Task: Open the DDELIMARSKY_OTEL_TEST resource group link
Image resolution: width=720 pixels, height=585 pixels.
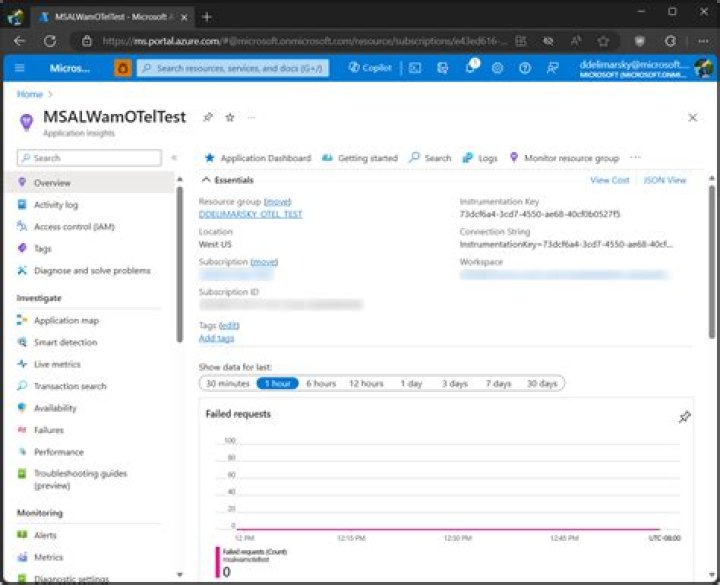Action: click(x=250, y=214)
